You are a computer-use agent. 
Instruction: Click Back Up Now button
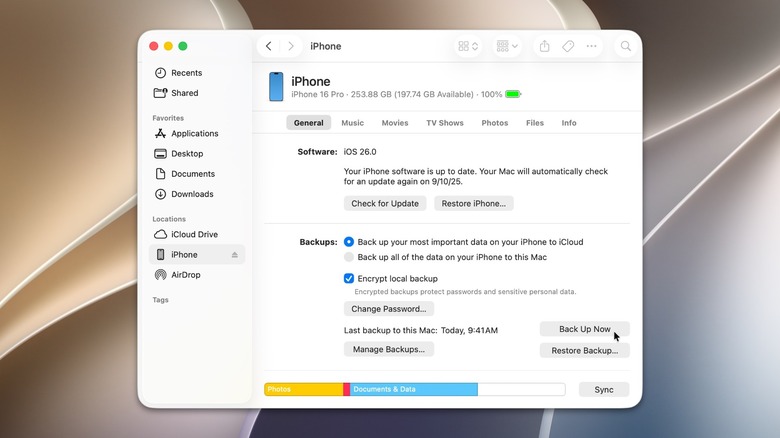point(585,329)
